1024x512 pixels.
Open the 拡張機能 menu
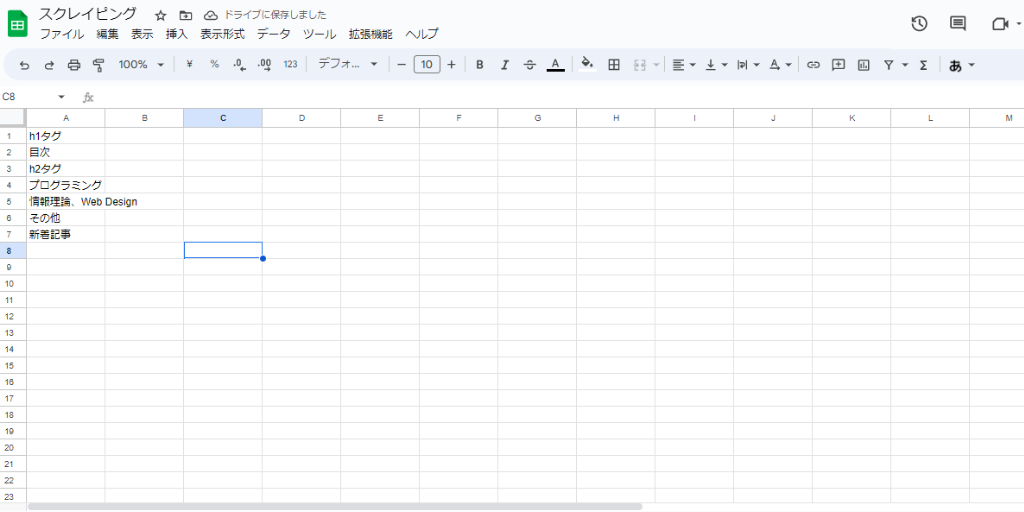(370, 34)
